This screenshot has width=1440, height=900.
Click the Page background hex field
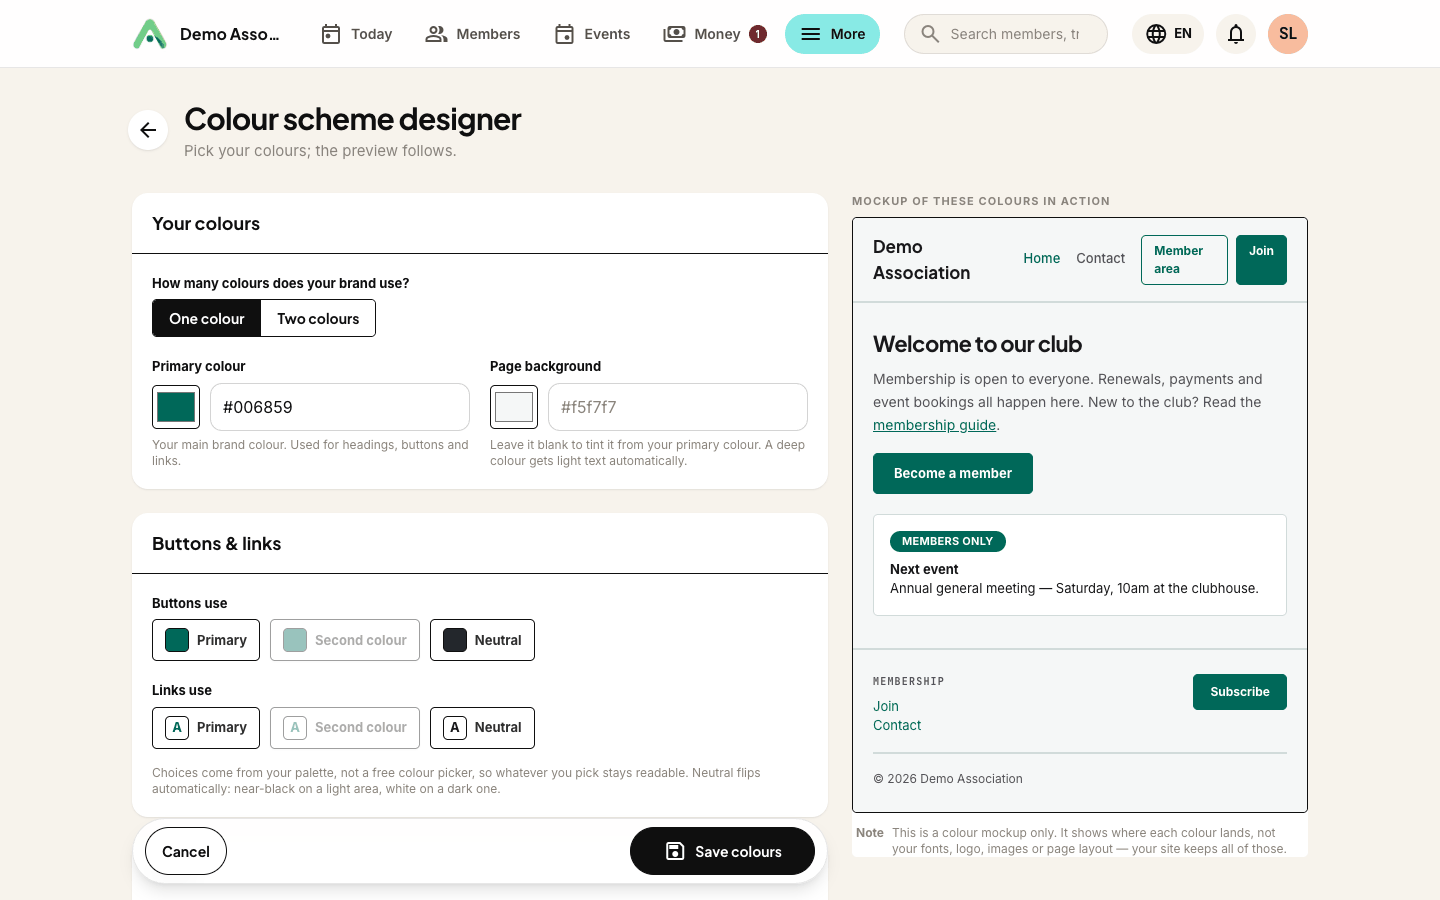tap(678, 407)
